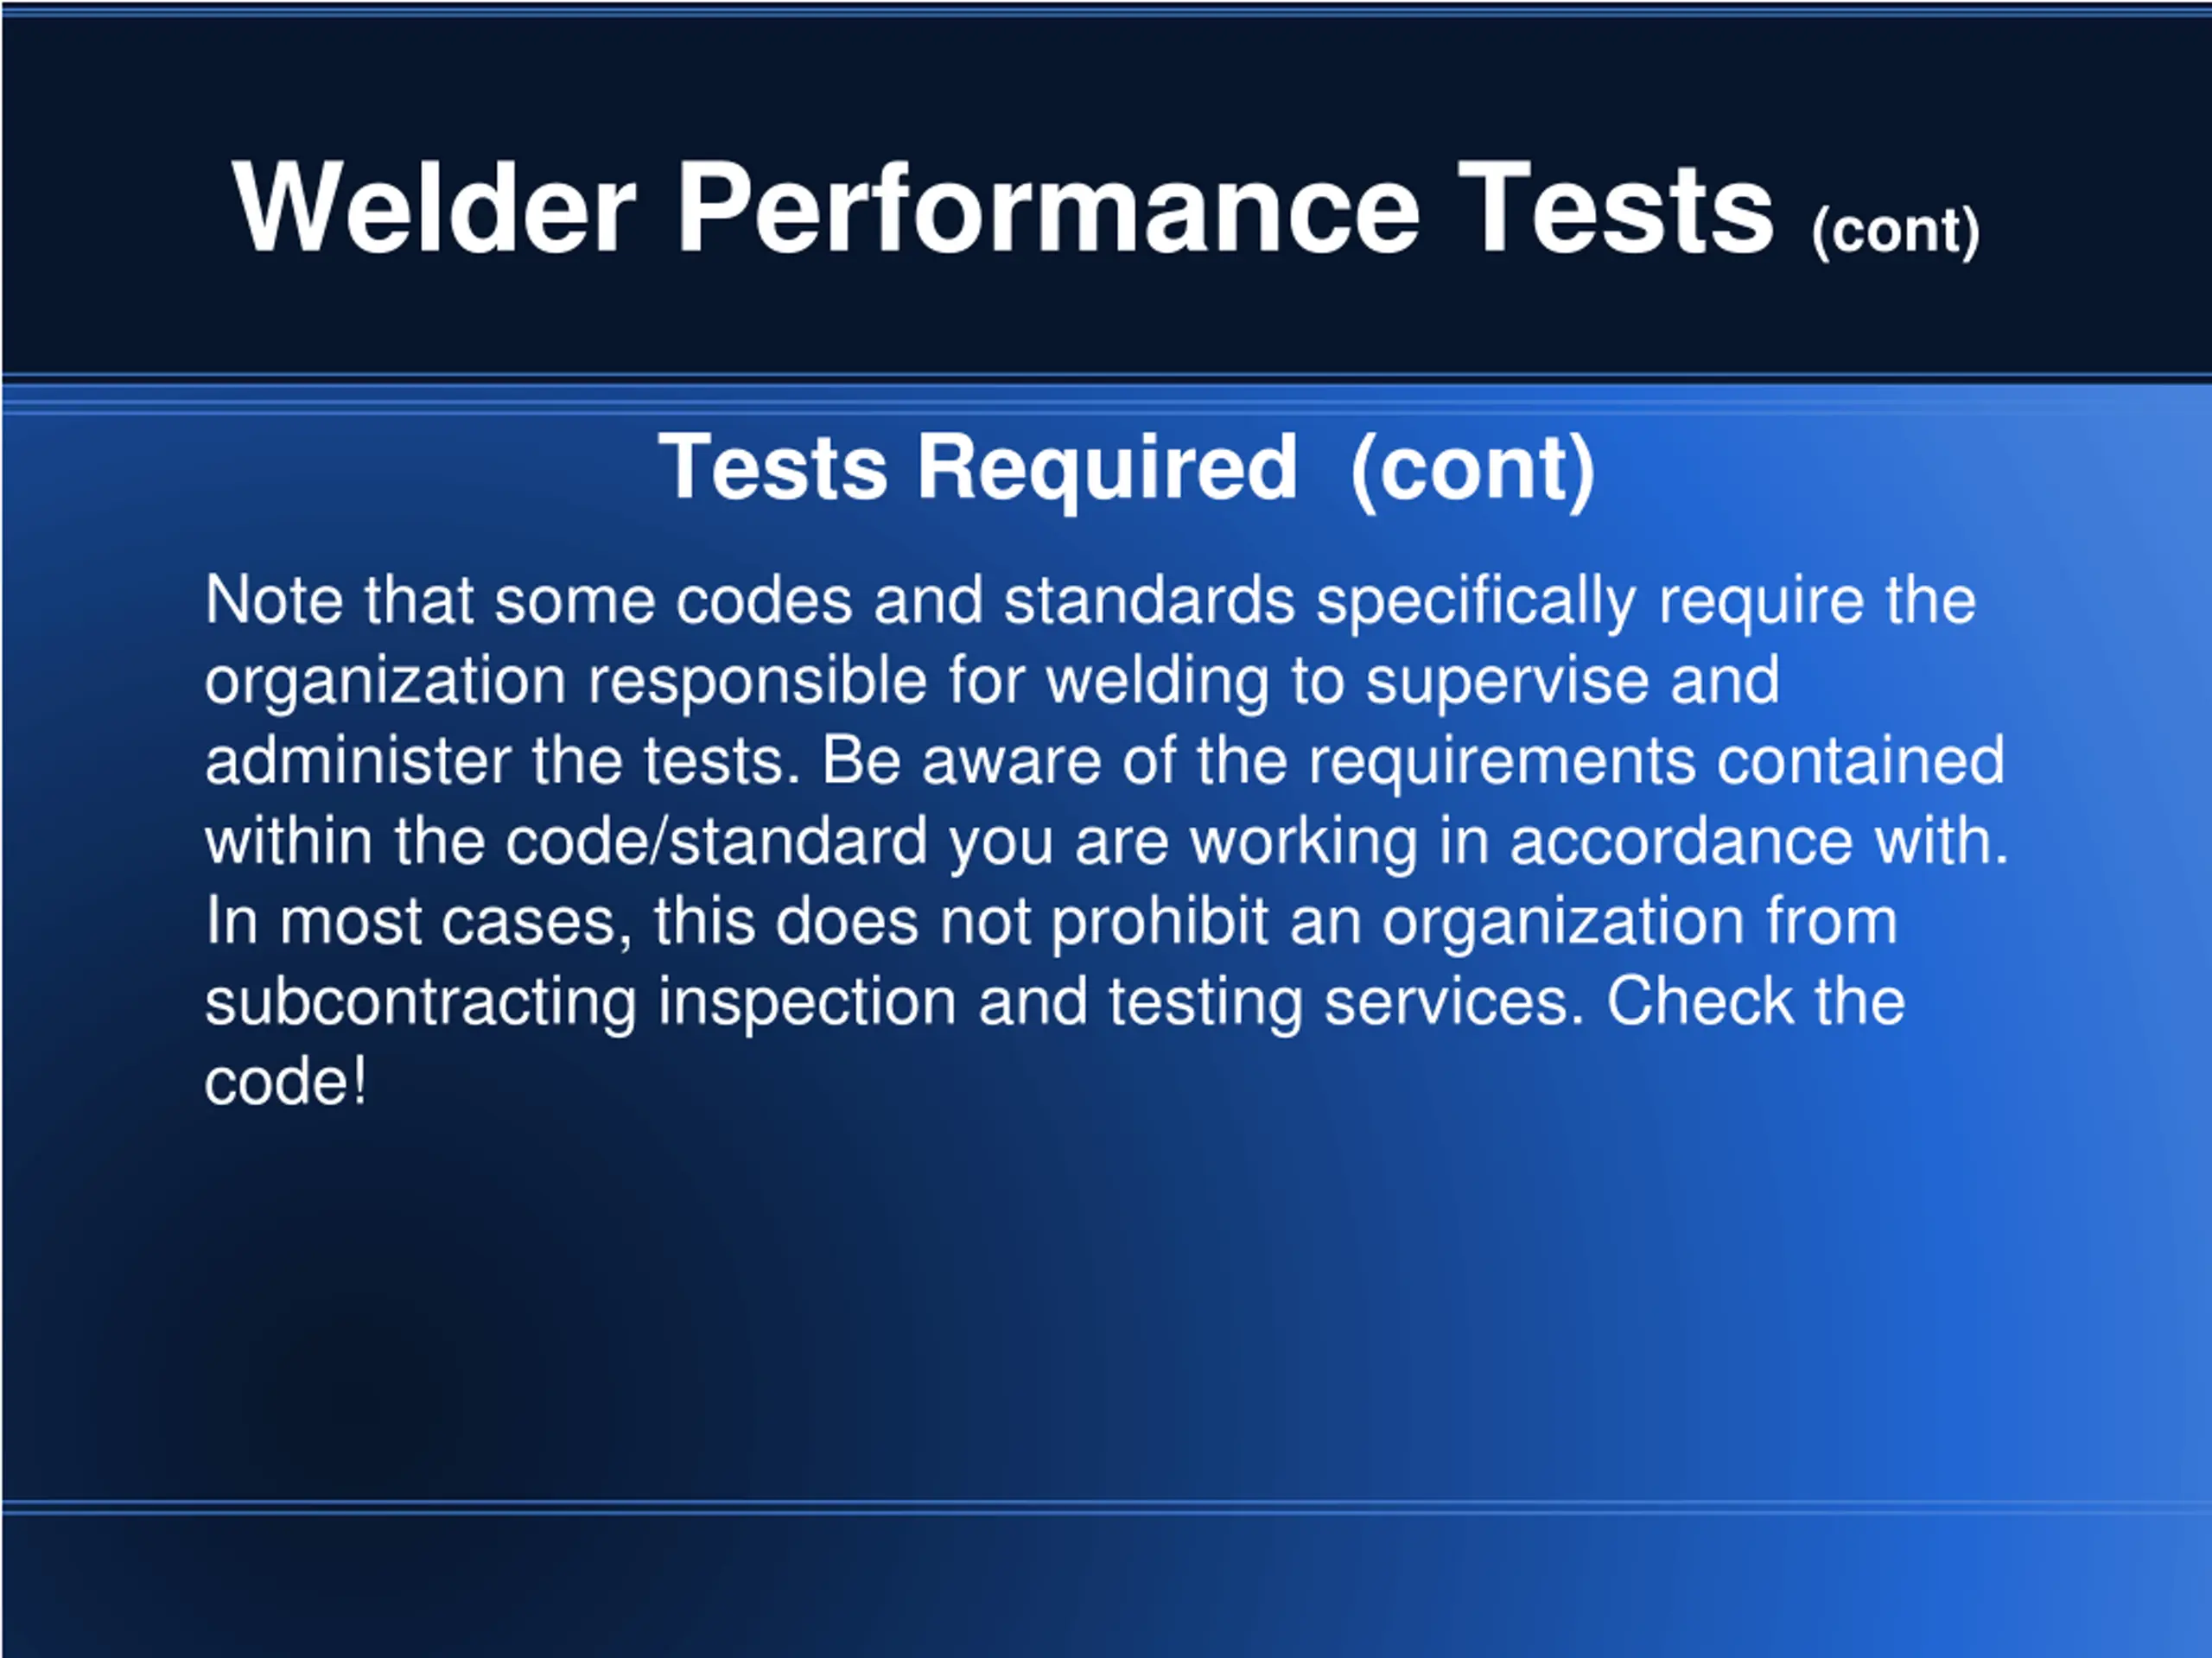Viewport: 2212px width, 1658px height.
Task: Click the word 'organization' starting the second line
Action: coord(386,682)
